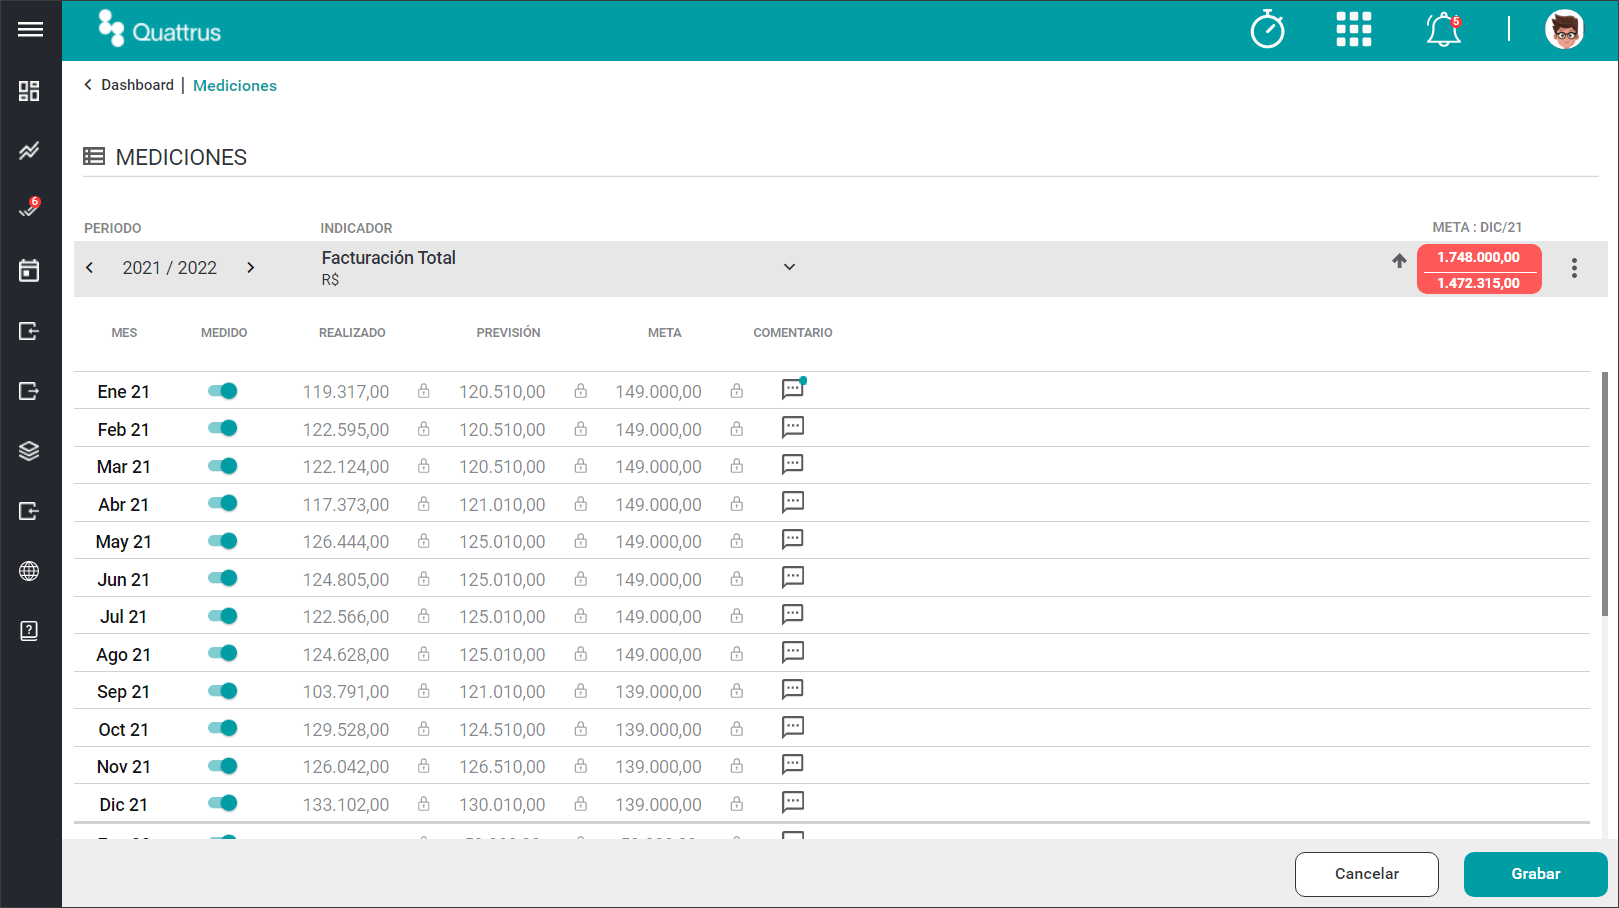This screenshot has width=1619, height=908.
Task: Toggle Medido switch for Dic 21
Action: 223,803
